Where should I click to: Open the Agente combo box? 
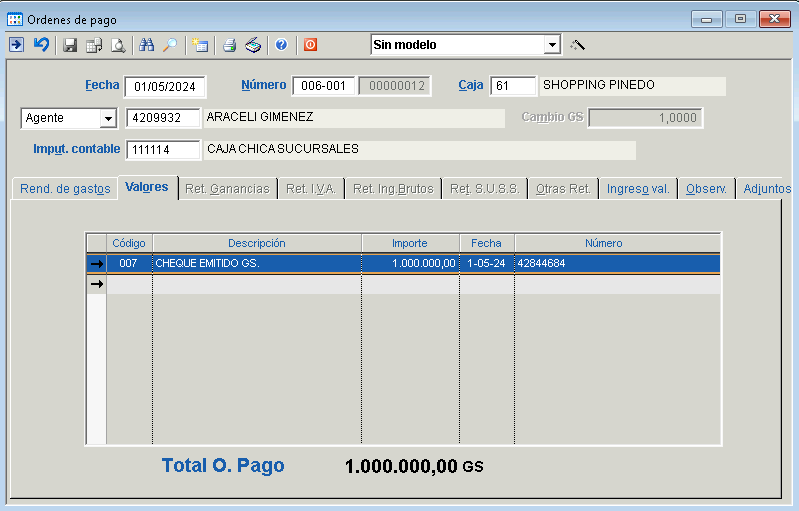pyautogui.click(x=108, y=119)
